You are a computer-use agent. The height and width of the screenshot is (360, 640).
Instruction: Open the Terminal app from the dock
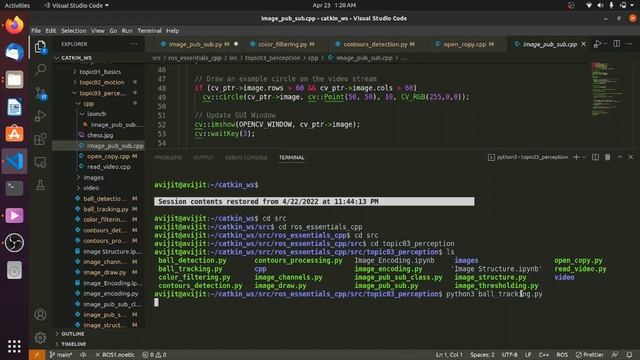point(14,188)
